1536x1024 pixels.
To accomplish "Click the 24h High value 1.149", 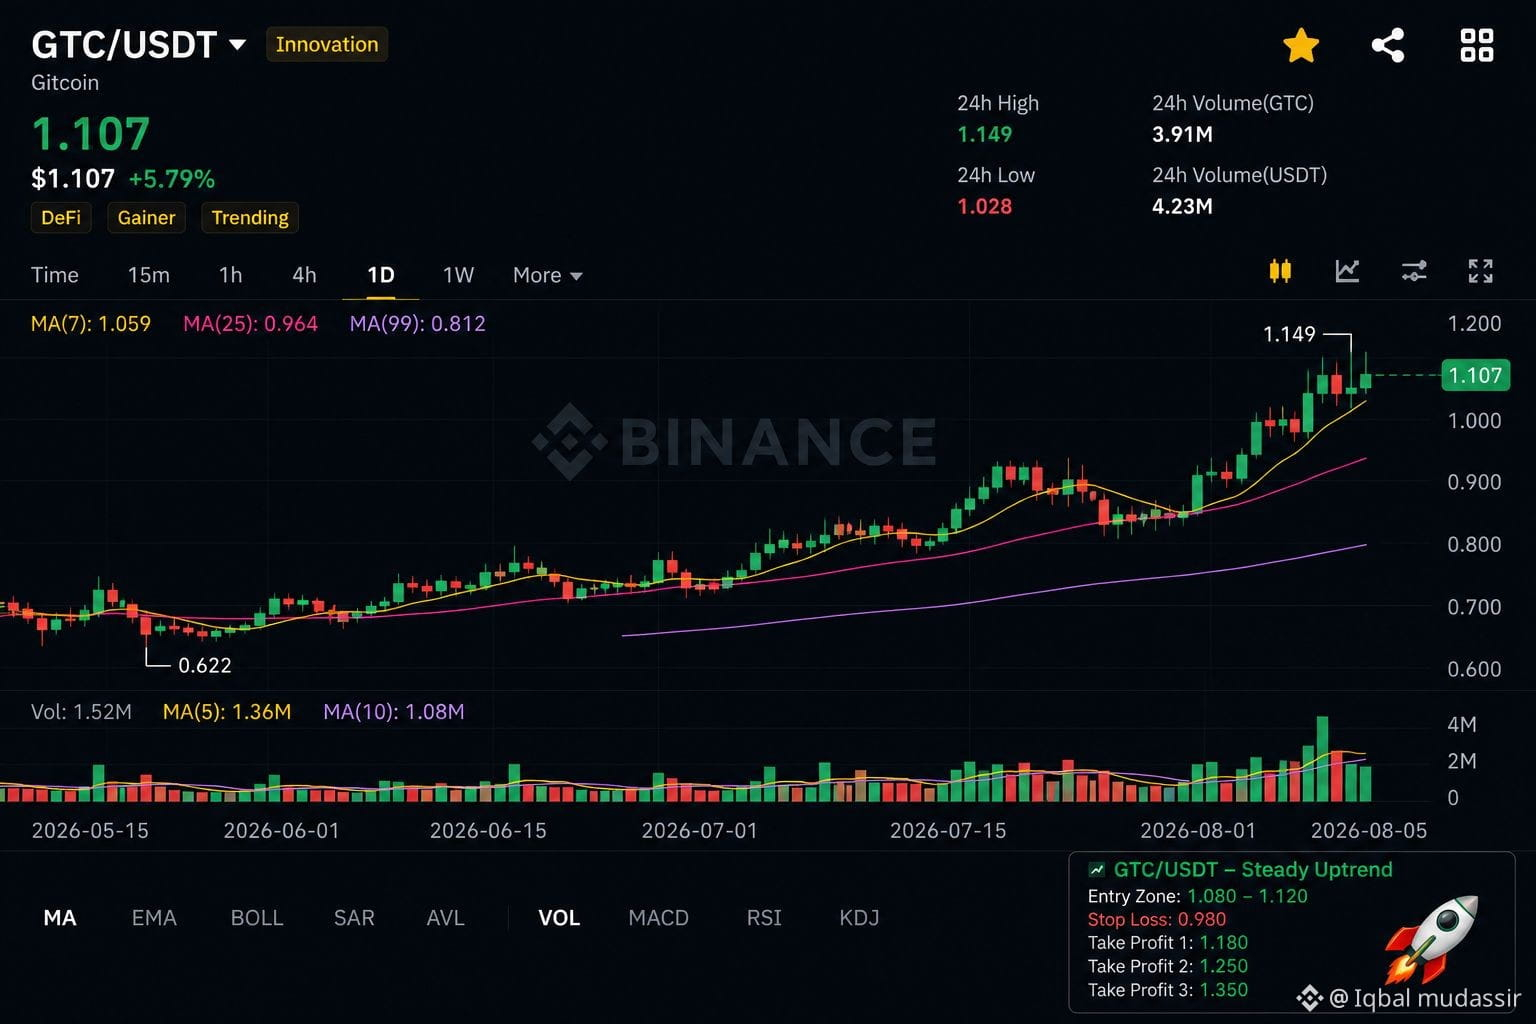I will tap(985, 134).
